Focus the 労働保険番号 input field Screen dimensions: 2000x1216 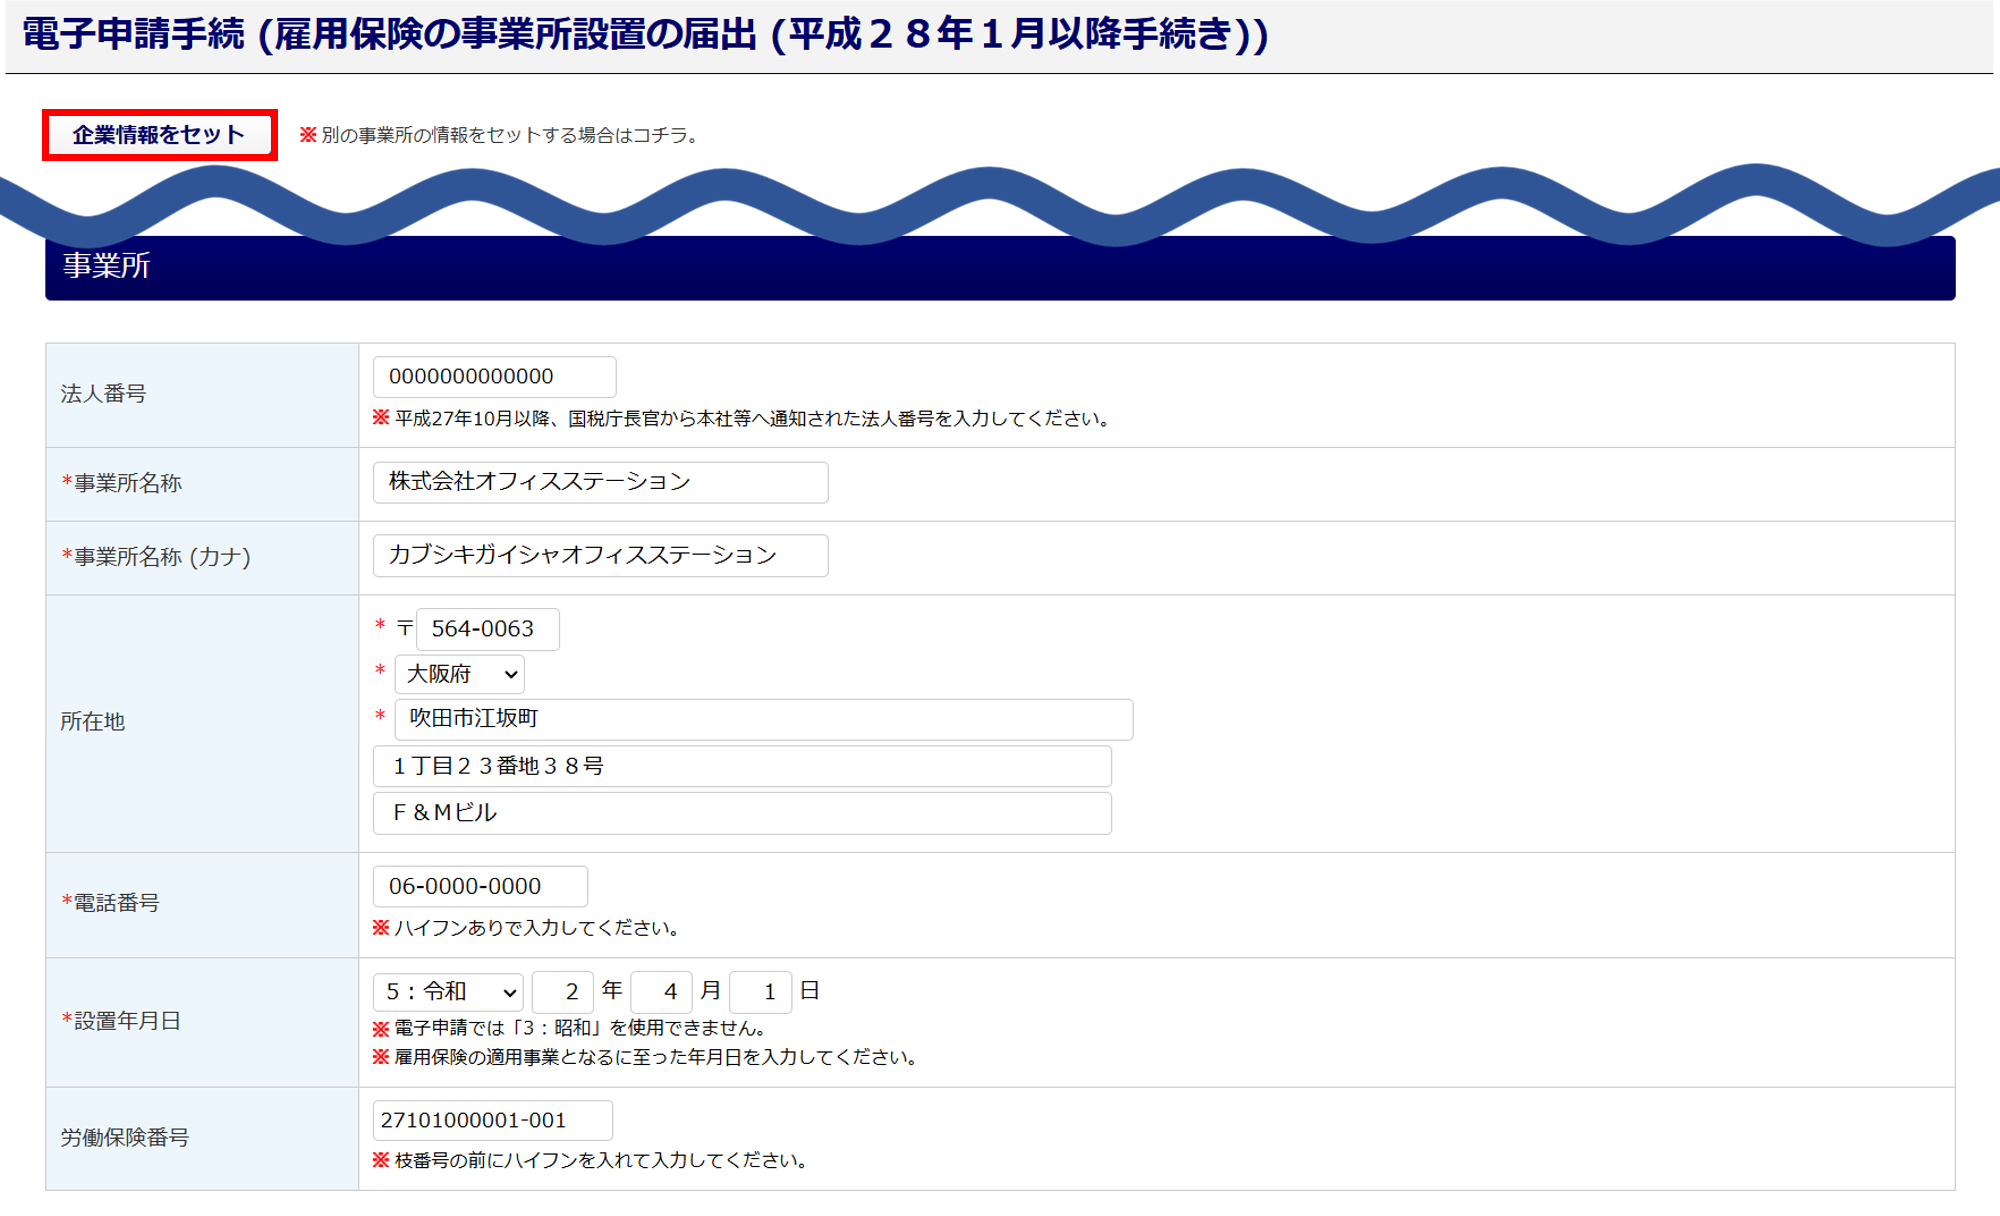492,1120
